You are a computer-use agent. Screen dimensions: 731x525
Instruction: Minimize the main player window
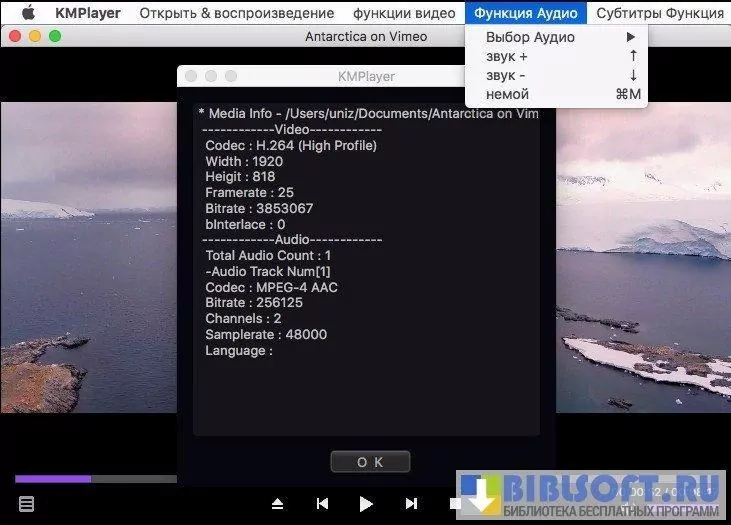click(35, 36)
